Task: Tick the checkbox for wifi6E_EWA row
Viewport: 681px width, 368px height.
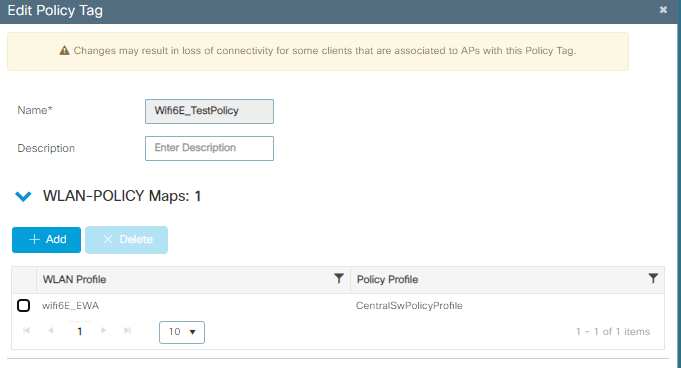Action: [x=23, y=305]
